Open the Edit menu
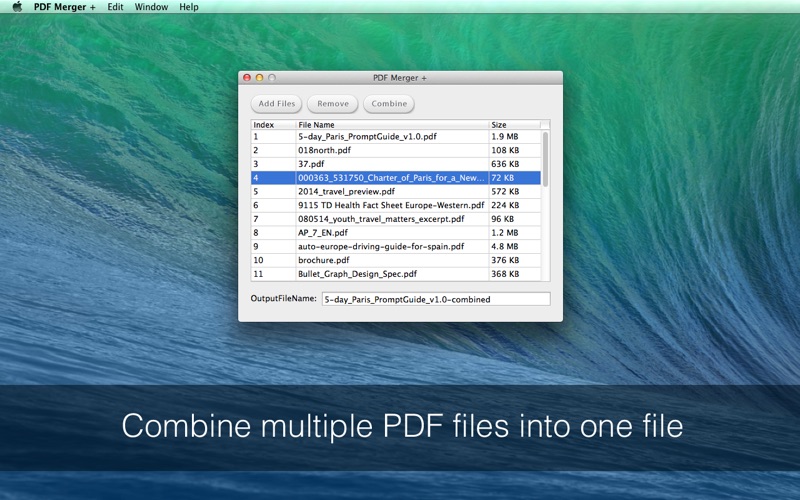The height and width of the screenshot is (500, 800). point(116,7)
